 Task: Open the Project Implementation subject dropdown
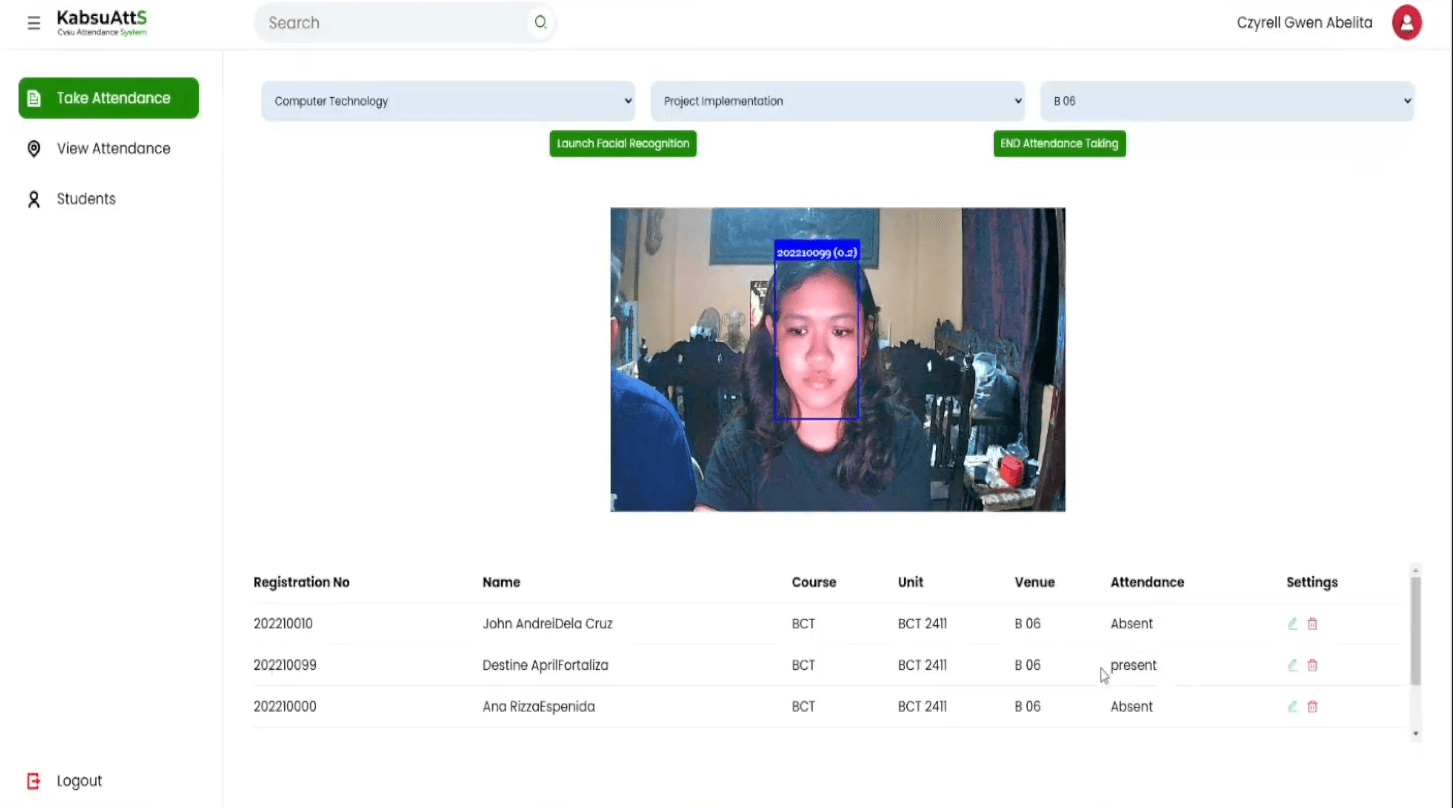[837, 100]
